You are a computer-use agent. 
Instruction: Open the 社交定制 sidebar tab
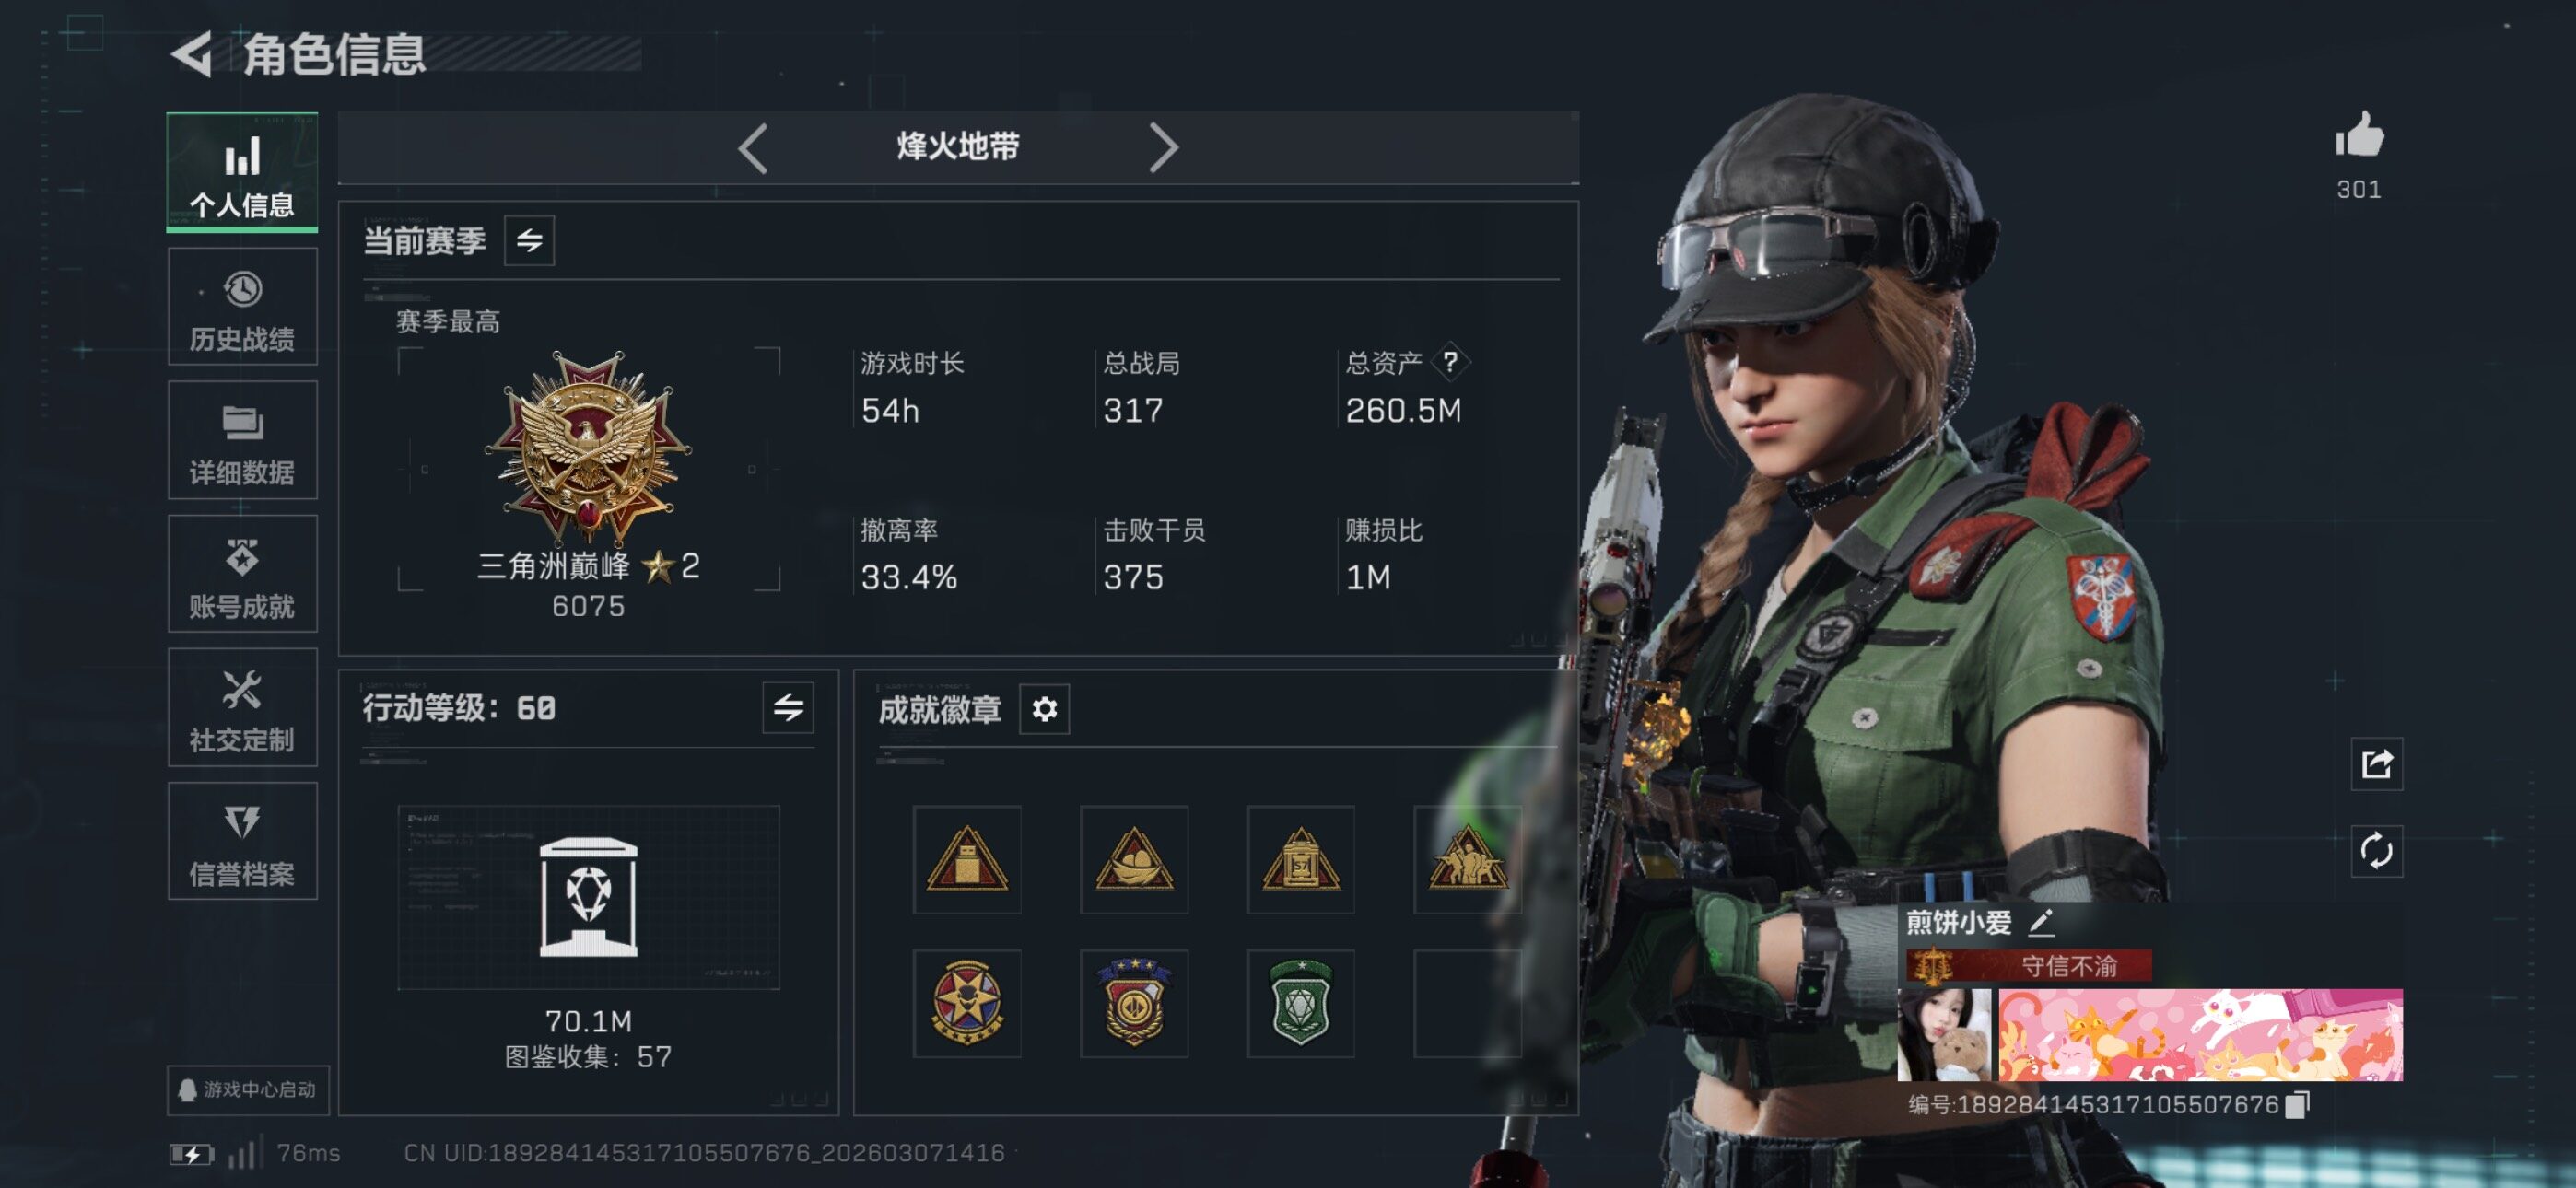[242, 707]
